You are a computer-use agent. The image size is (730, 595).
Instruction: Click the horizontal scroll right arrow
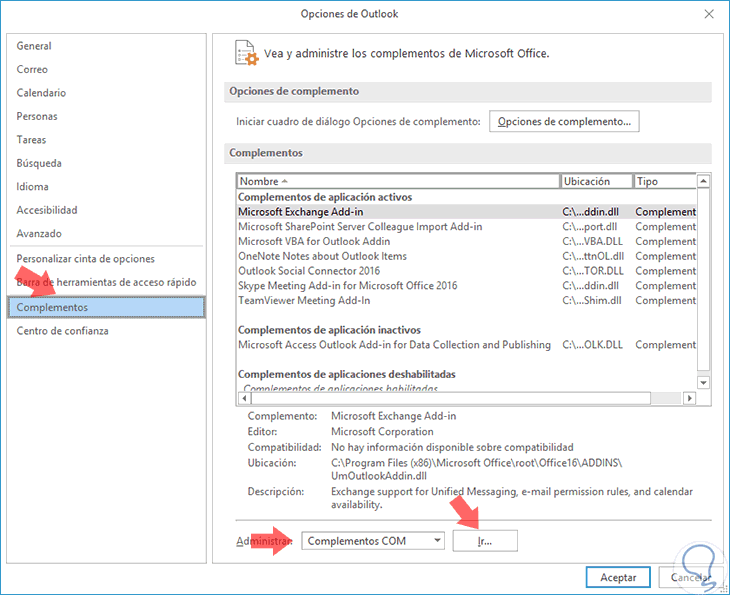[689, 398]
